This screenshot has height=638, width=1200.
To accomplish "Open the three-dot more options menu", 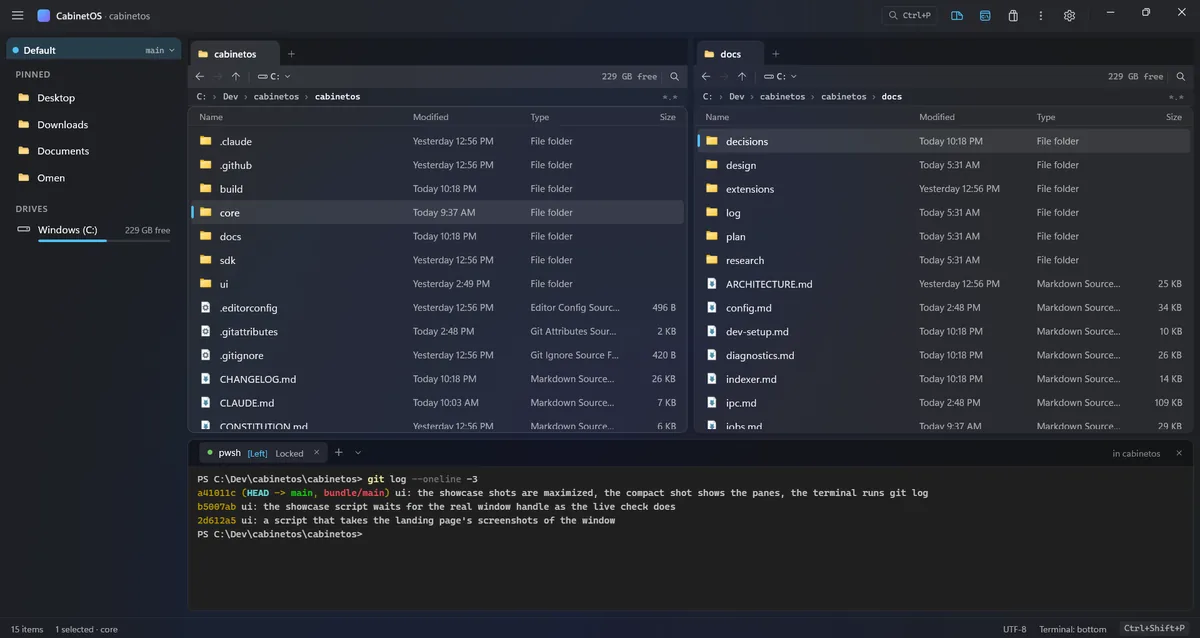I will [x=1041, y=15].
